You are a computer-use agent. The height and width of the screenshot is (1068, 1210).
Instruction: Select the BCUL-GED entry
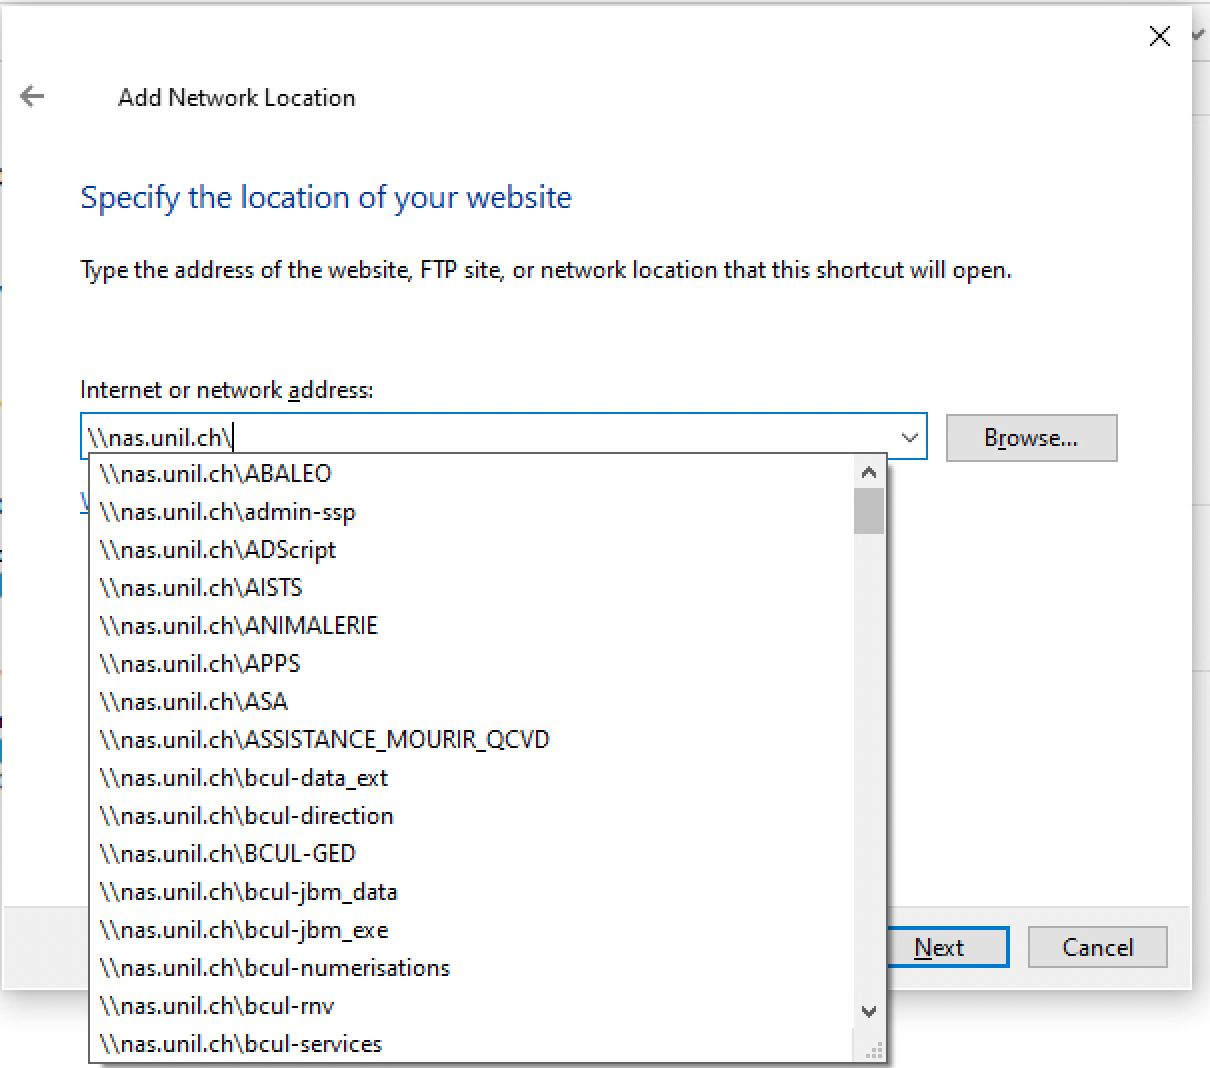point(228,854)
